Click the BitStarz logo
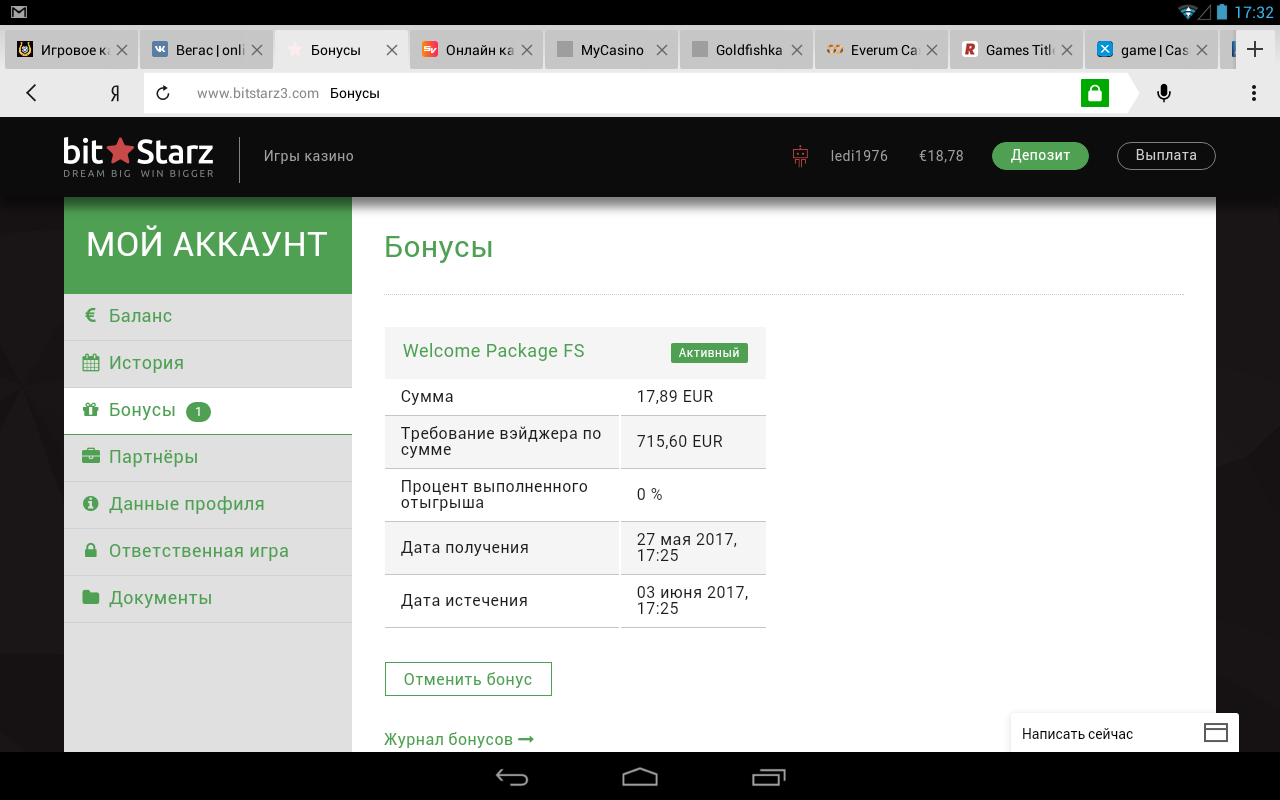The width and height of the screenshot is (1280, 800). (x=138, y=157)
